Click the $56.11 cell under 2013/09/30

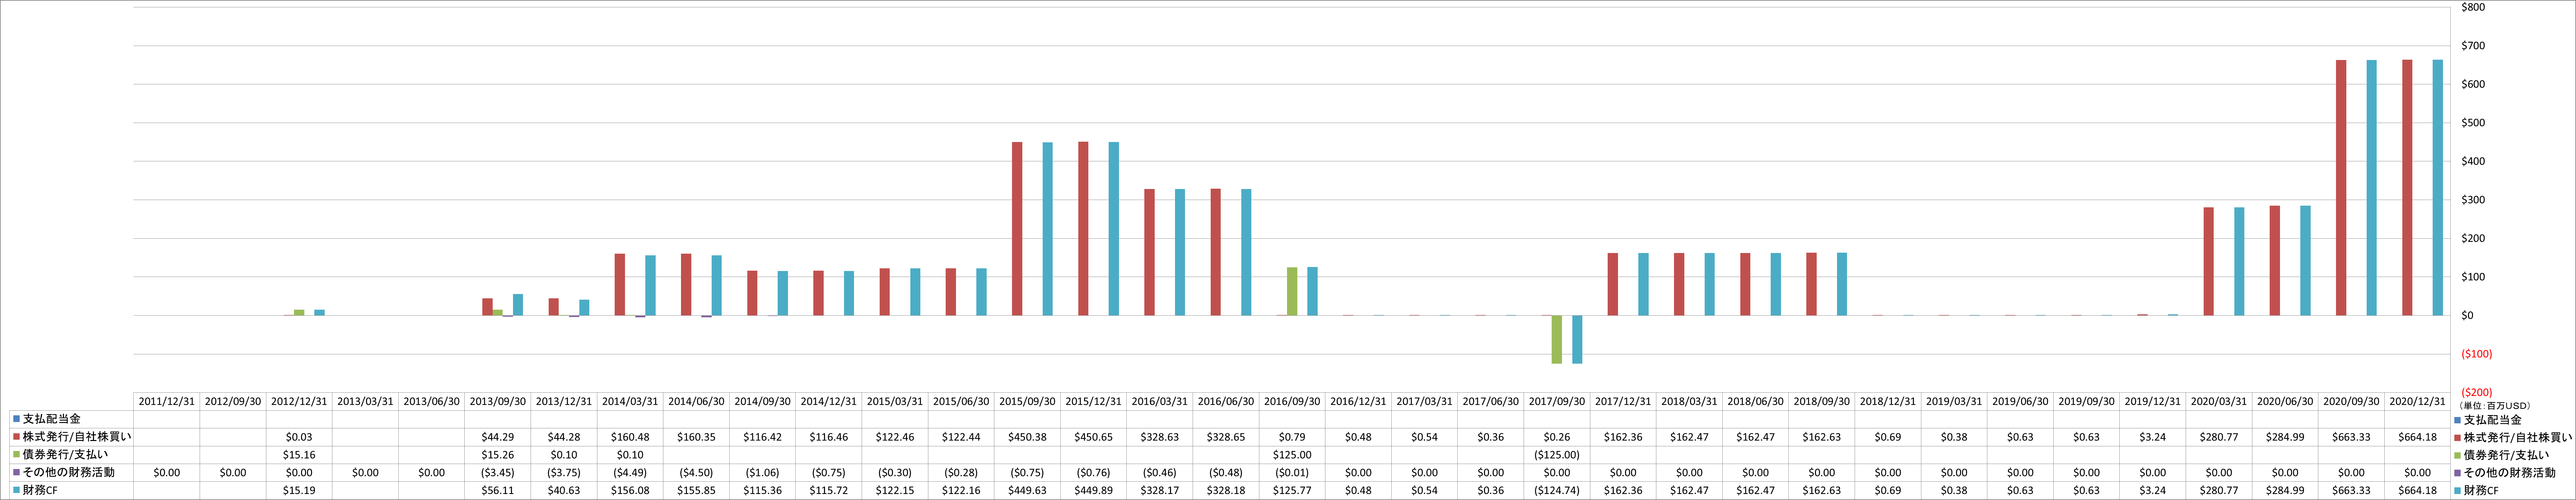[x=498, y=490]
